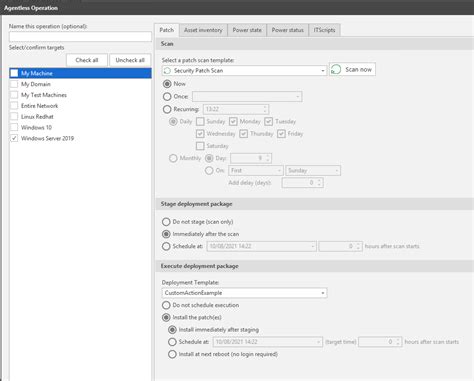
Task: Select the monthly On radio button
Action: [x=209, y=170]
